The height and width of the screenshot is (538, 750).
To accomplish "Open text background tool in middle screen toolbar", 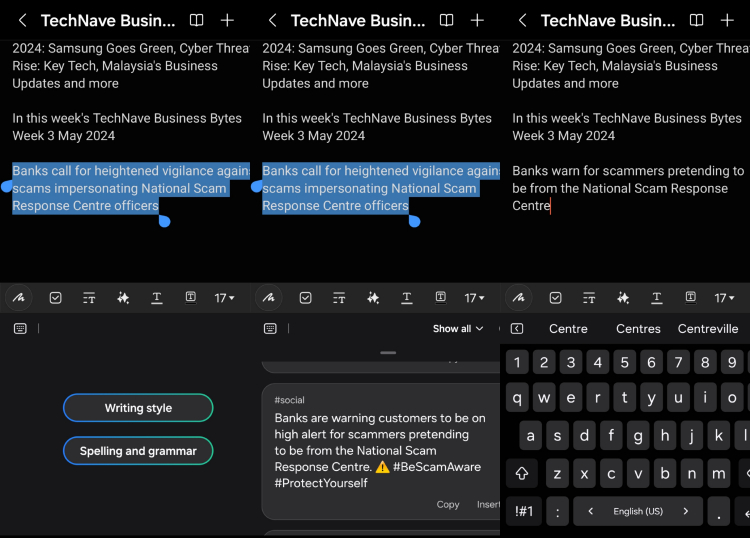I will click(x=441, y=297).
